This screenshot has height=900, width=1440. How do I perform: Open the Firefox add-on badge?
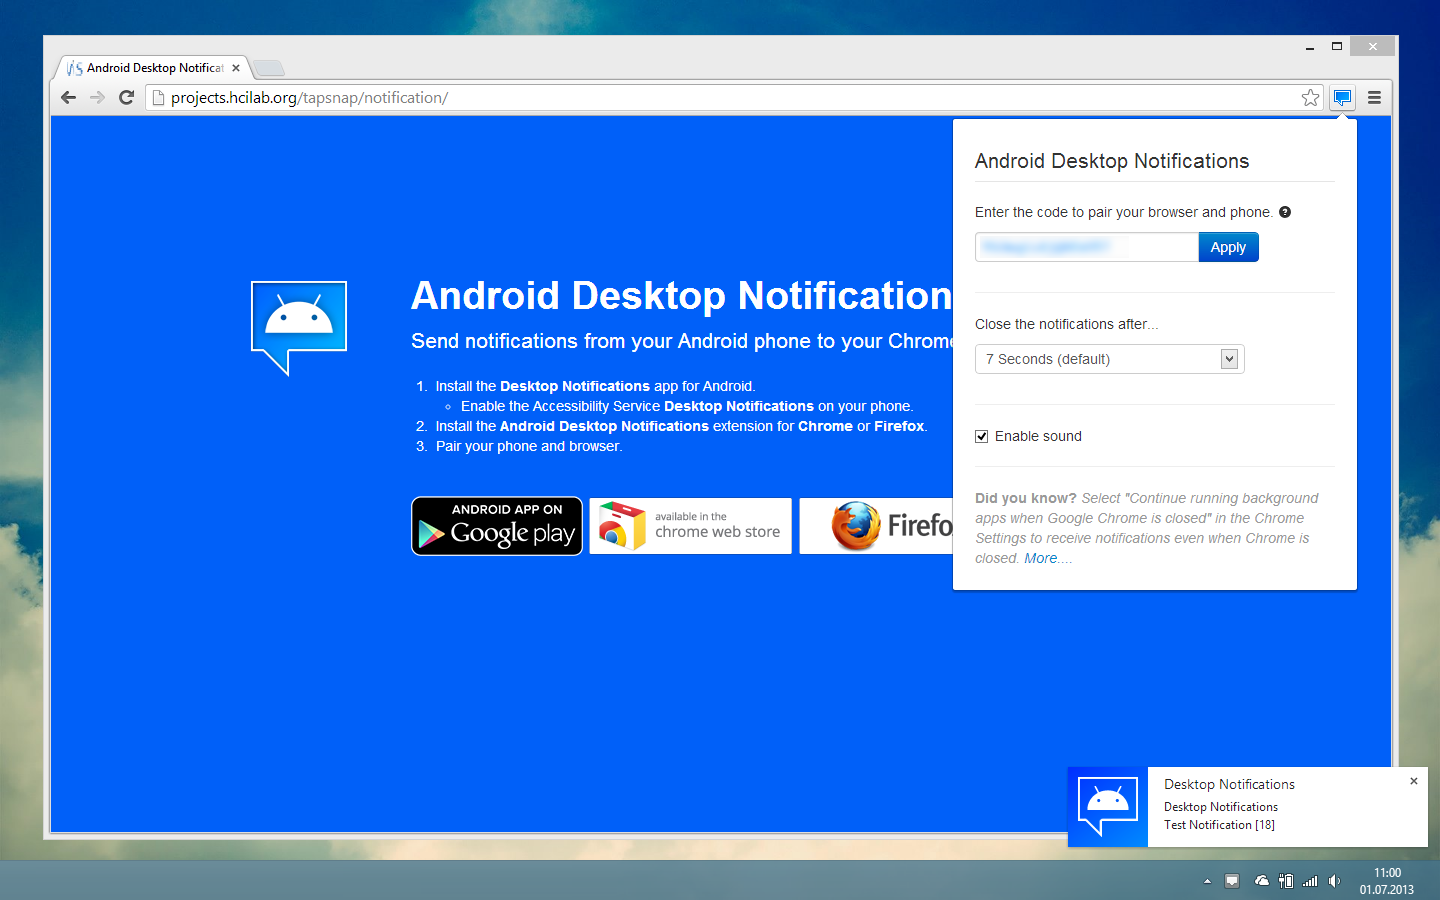click(x=876, y=526)
